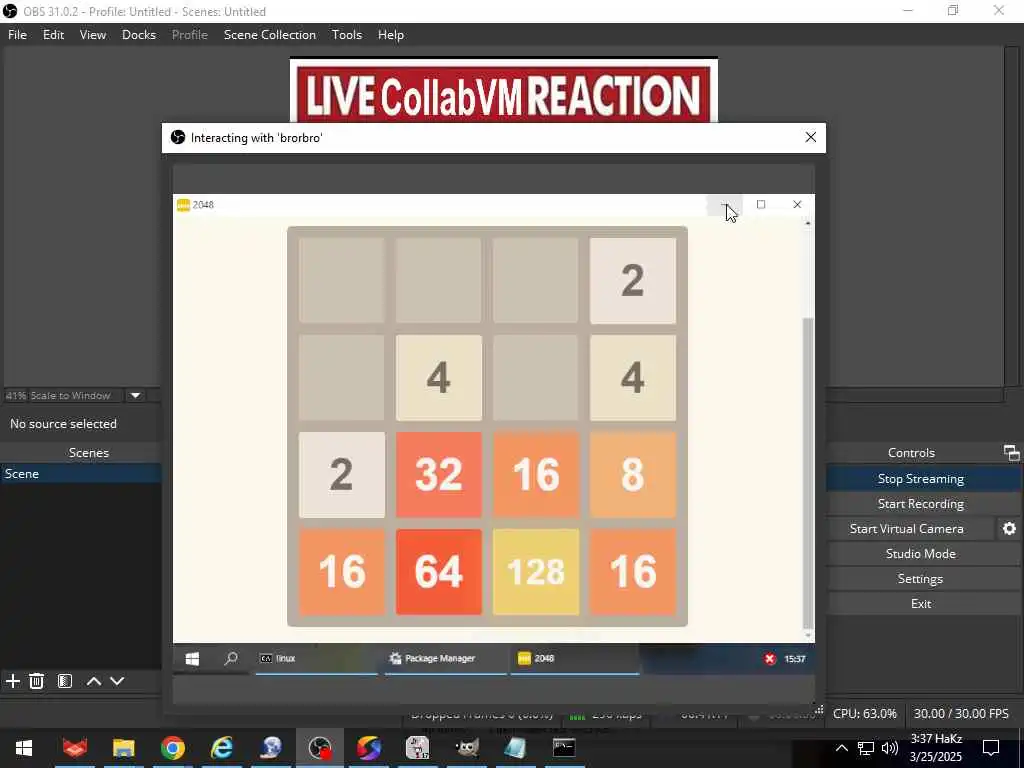
Task: Click the 'LIVE CollabVM REACTION' banner in preview
Action: [504, 94]
